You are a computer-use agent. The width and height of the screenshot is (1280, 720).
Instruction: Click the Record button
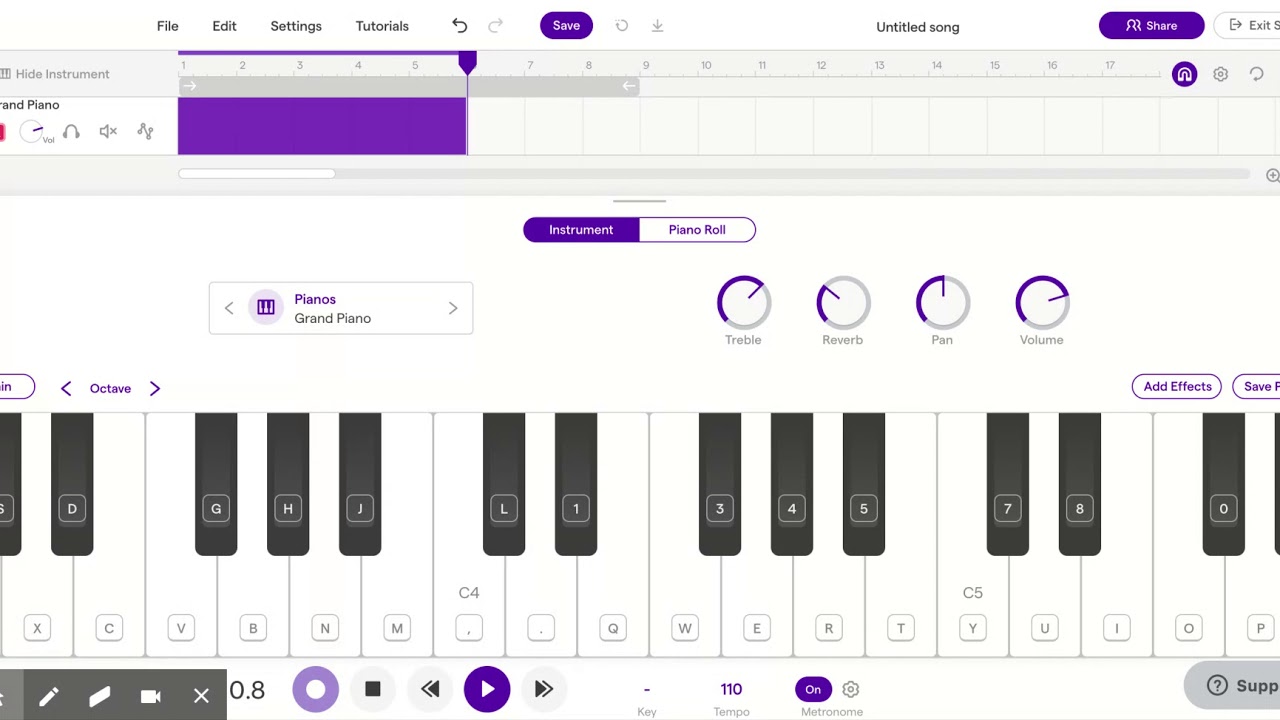tap(315, 689)
